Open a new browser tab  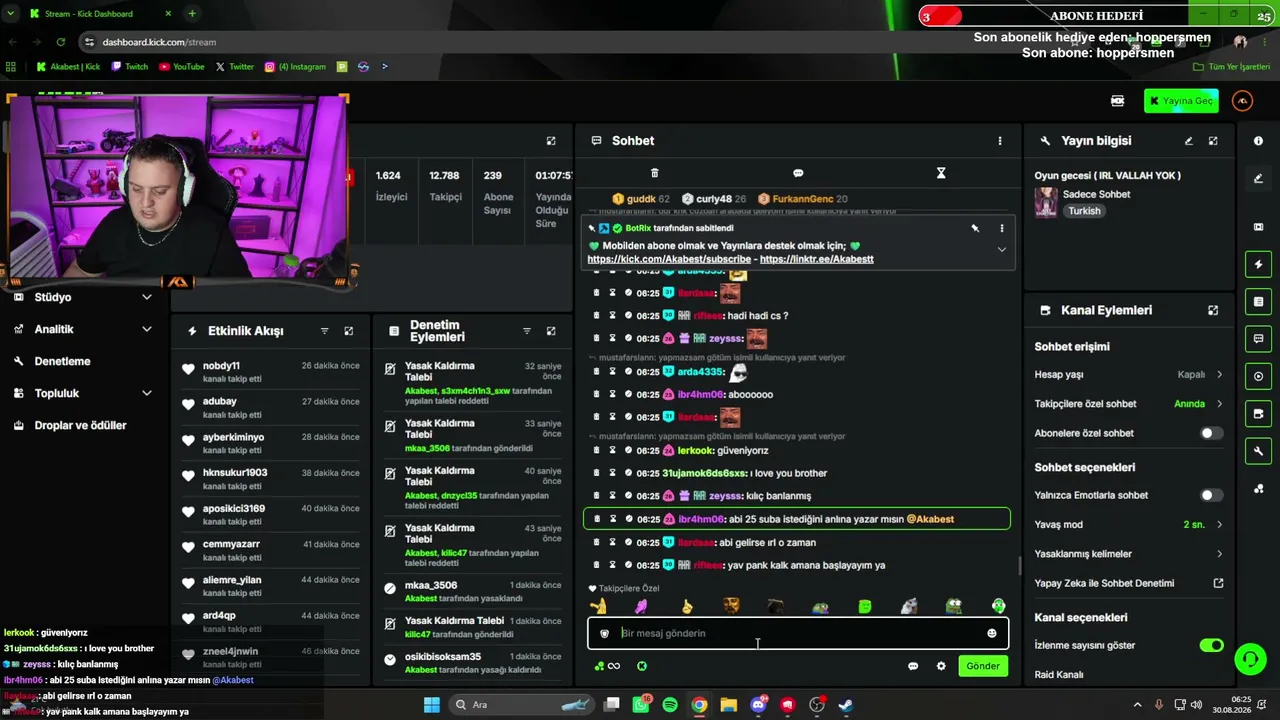[x=192, y=14]
